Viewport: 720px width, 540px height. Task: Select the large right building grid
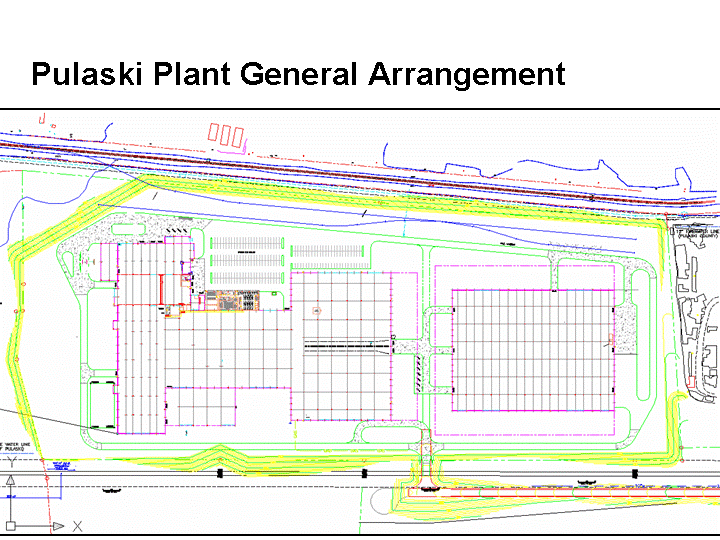point(530,350)
